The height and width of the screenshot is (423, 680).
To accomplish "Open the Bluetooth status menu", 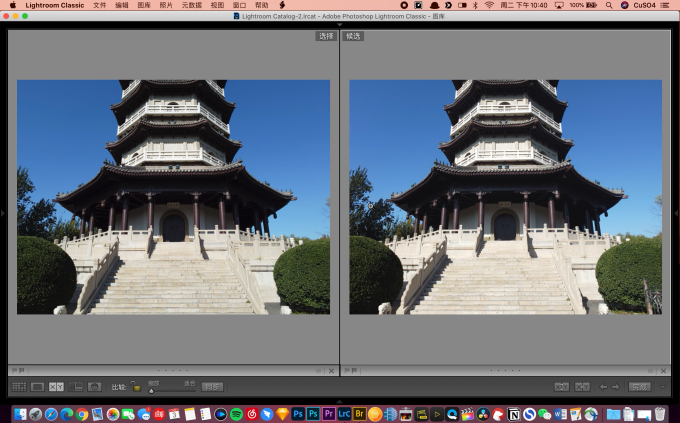I will point(475,5).
